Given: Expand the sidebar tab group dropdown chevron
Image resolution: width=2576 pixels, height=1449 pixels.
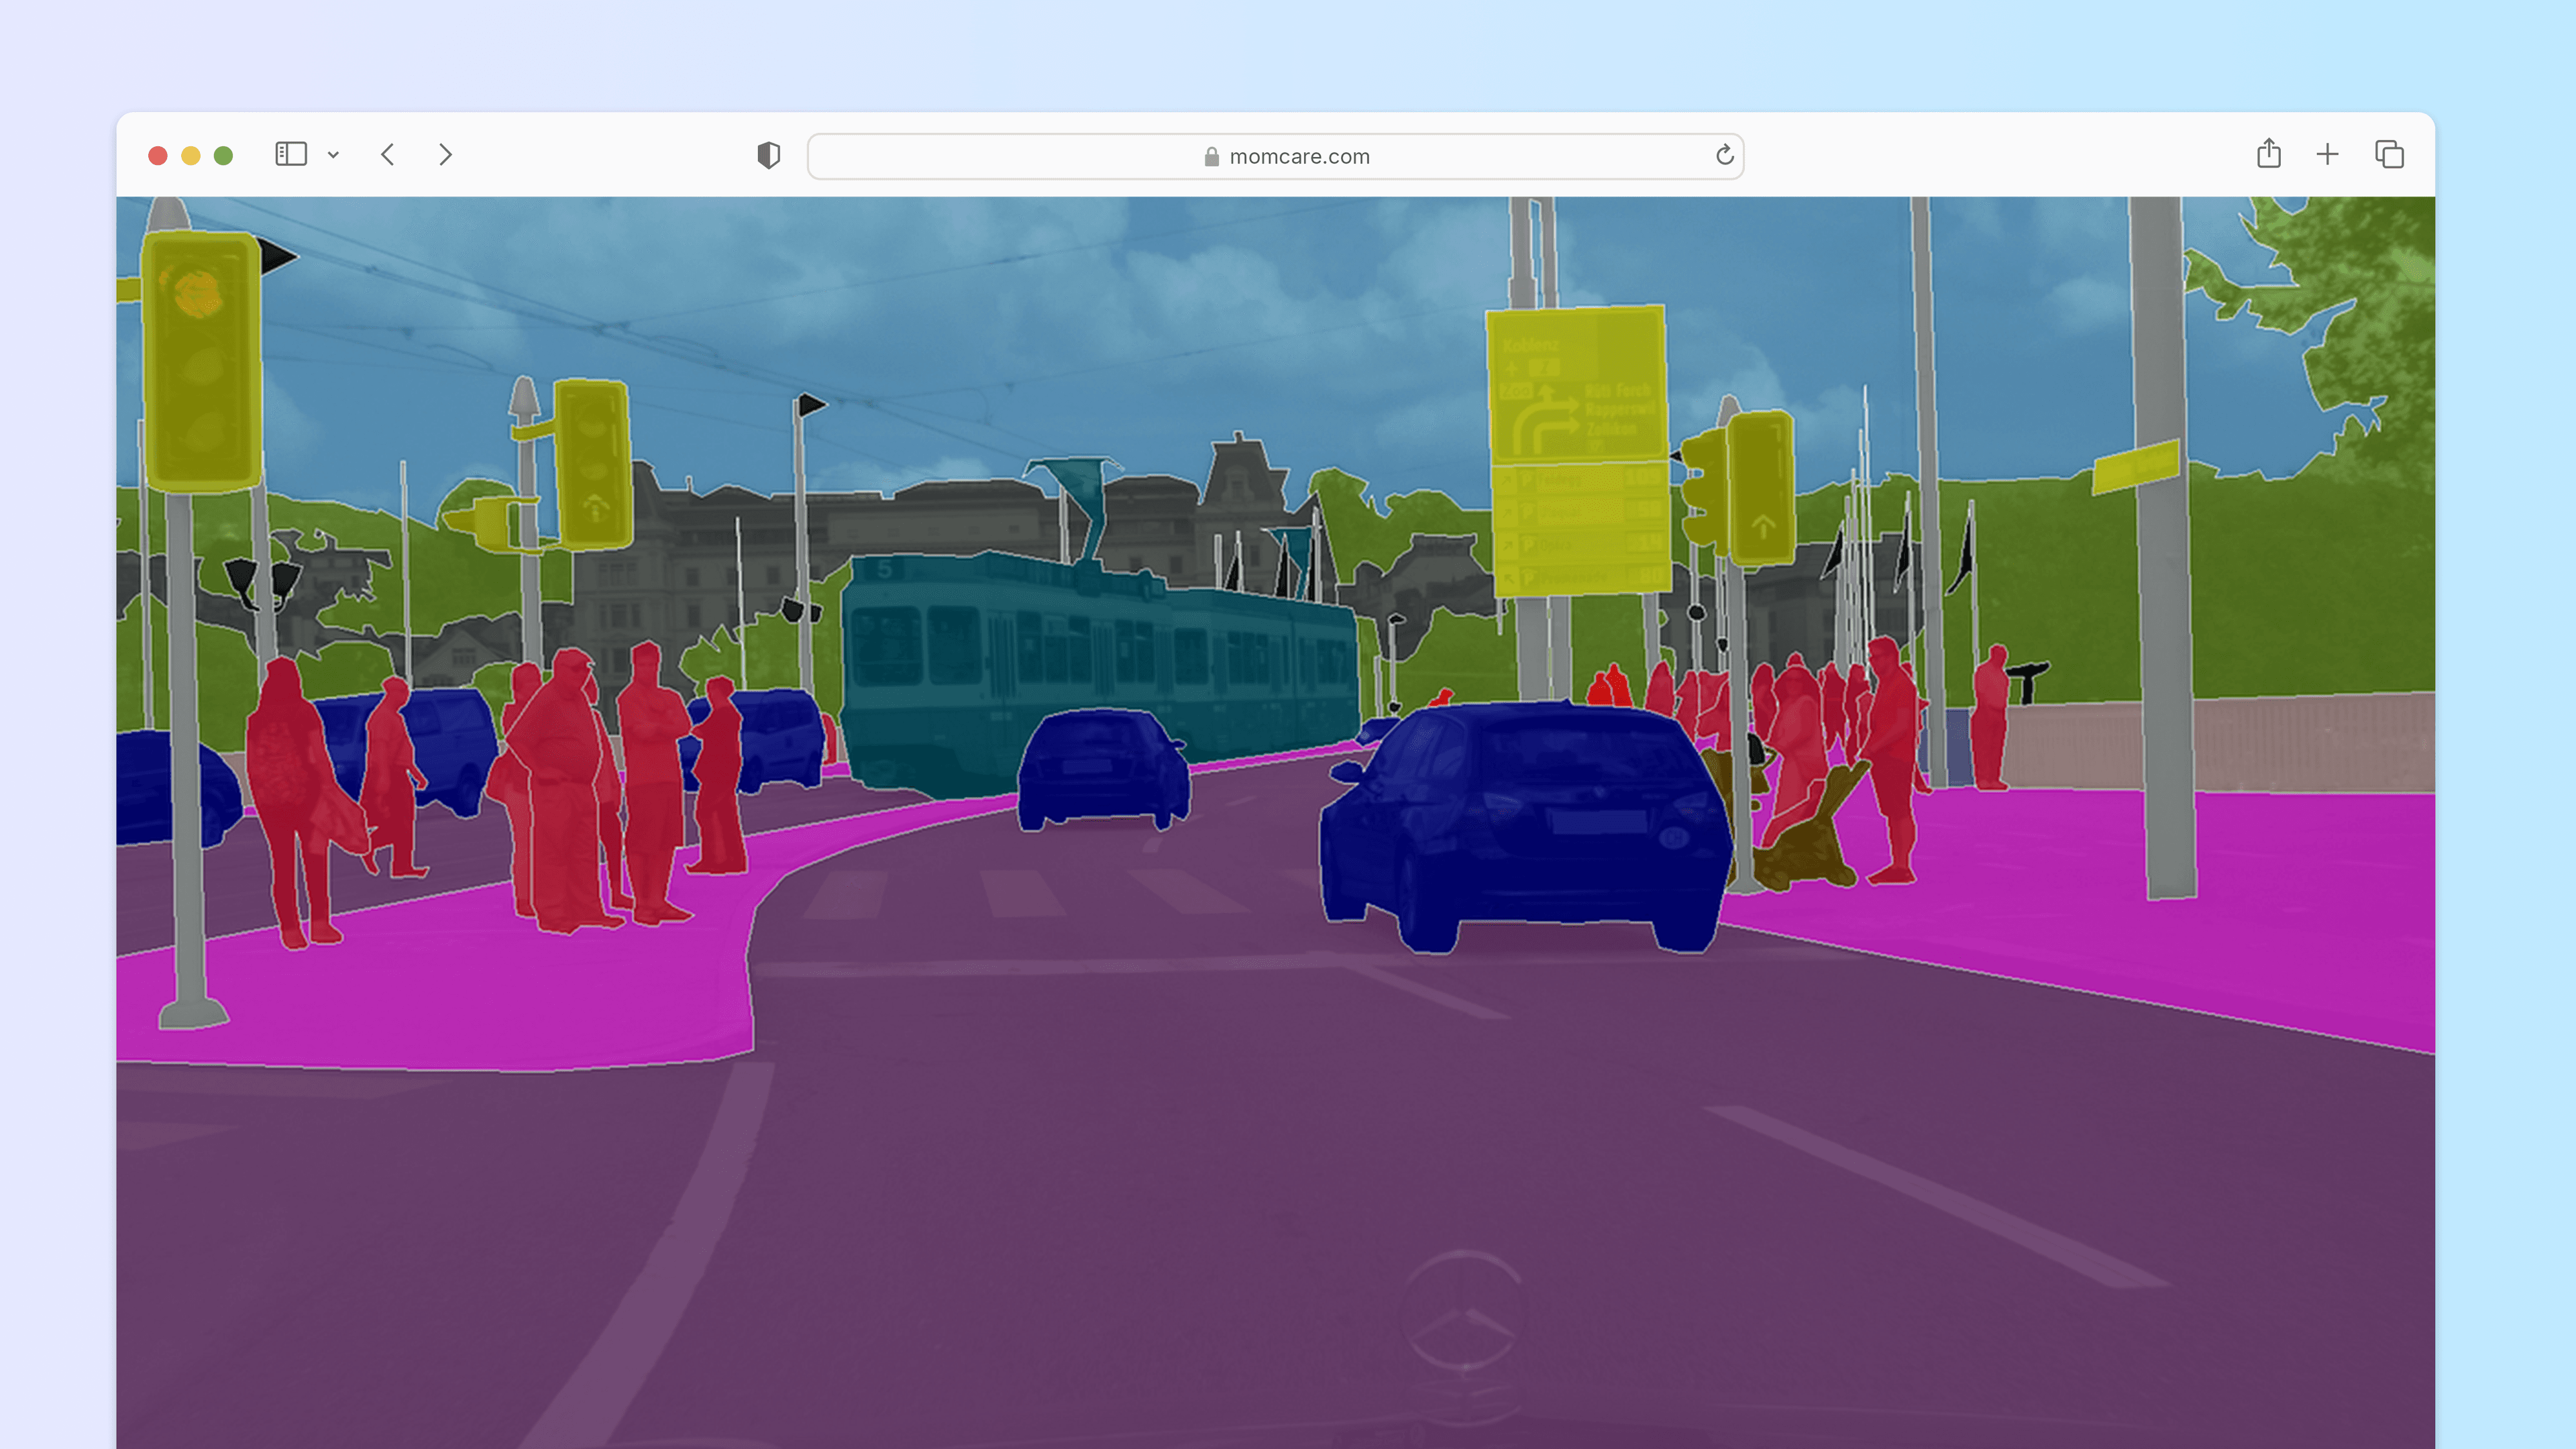Looking at the screenshot, I should tap(333, 155).
